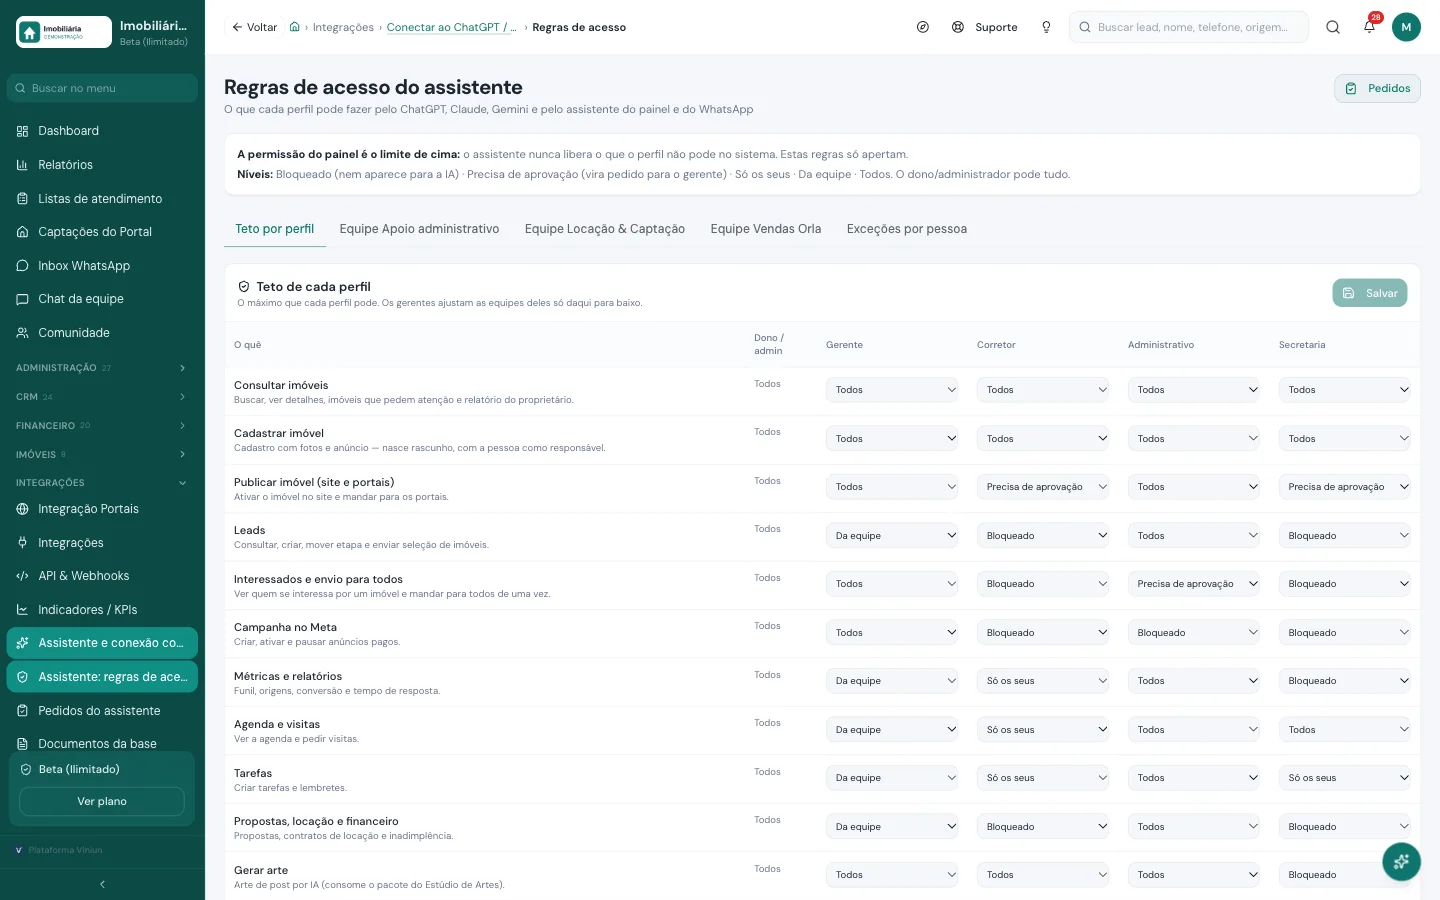Click the home icon in the breadcrumb

[x=295, y=27]
